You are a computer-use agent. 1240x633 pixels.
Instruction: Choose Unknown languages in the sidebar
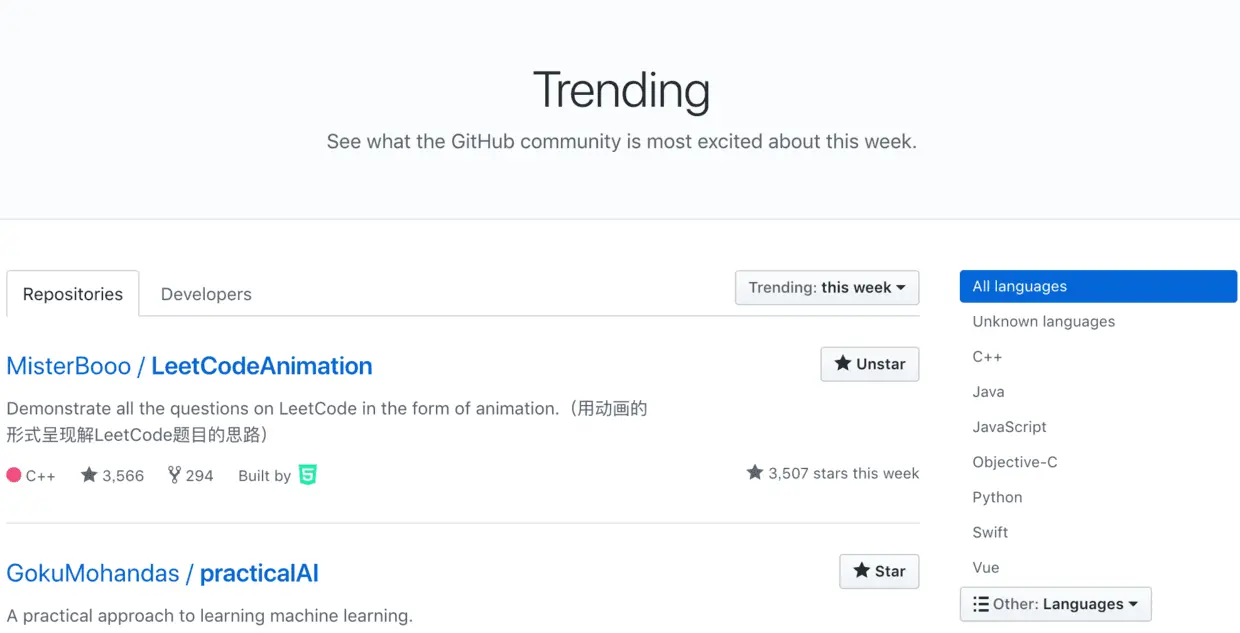[1043, 322]
